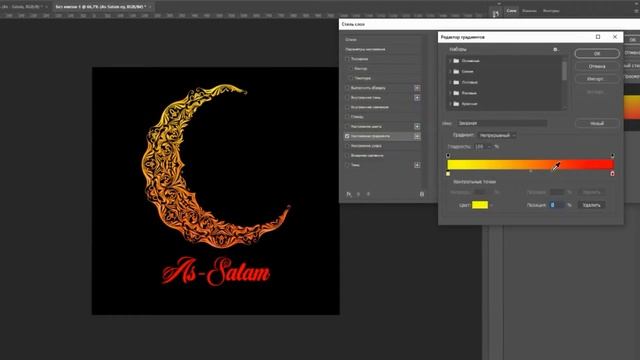Enable the Контур sub-effect checkbox

[351, 69]
